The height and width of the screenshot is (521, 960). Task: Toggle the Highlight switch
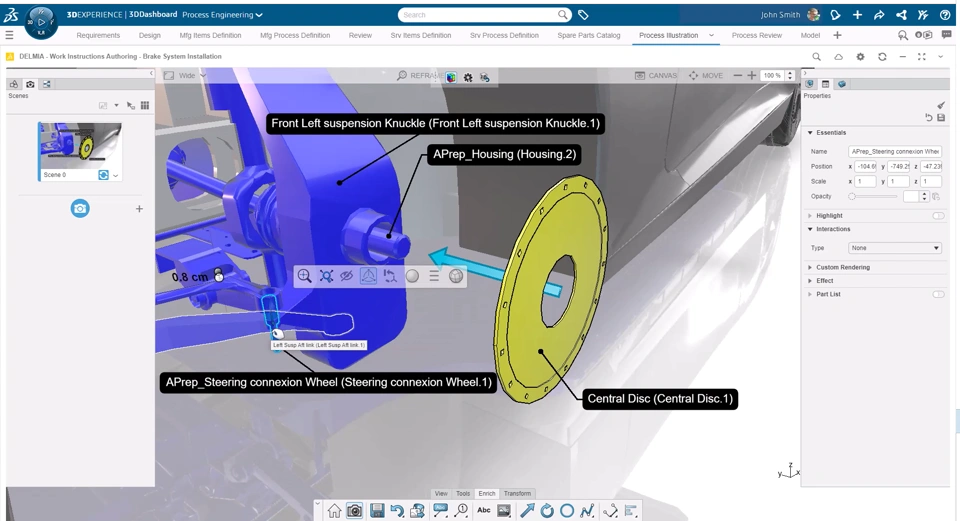point(938,216)
